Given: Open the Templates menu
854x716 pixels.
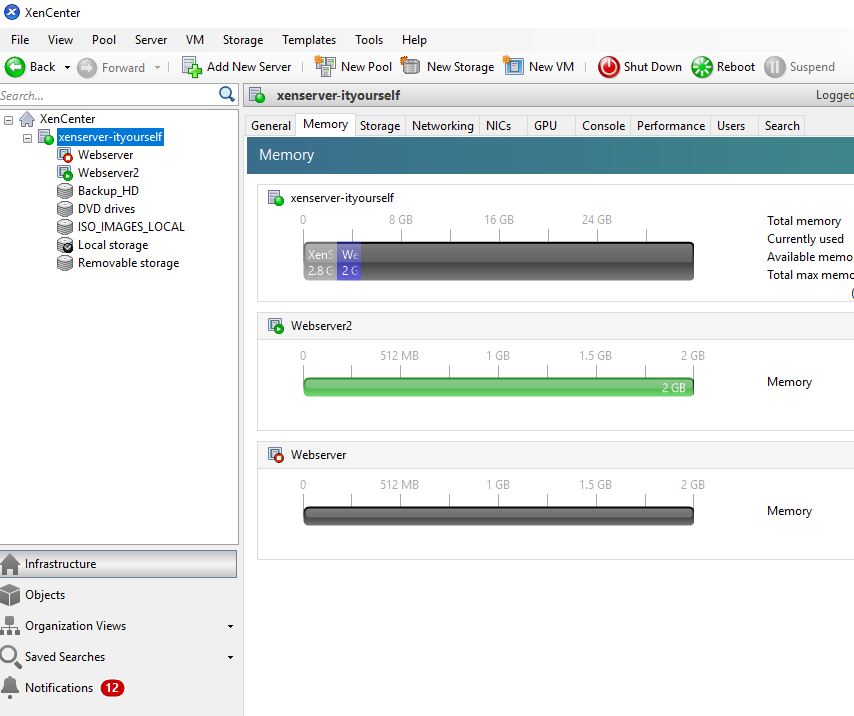Looking at the screenshot, I should point(309,40).
